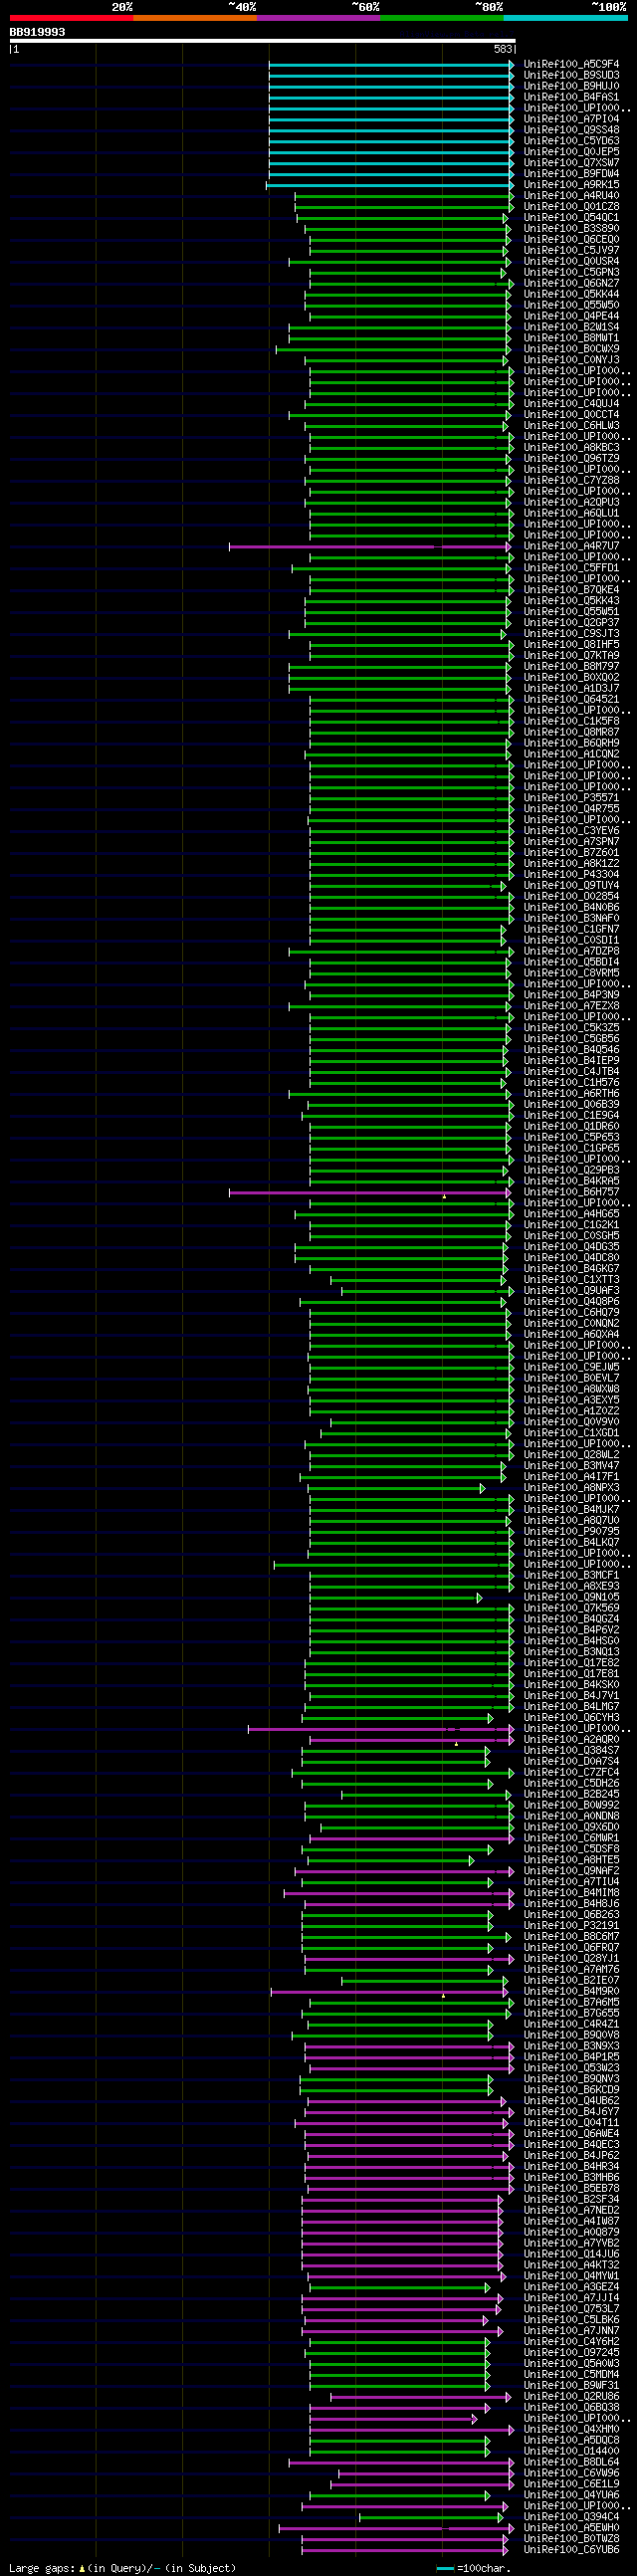
Task: Click the label UniRef100_A4RU40
Action: click(x=571, y=196)
